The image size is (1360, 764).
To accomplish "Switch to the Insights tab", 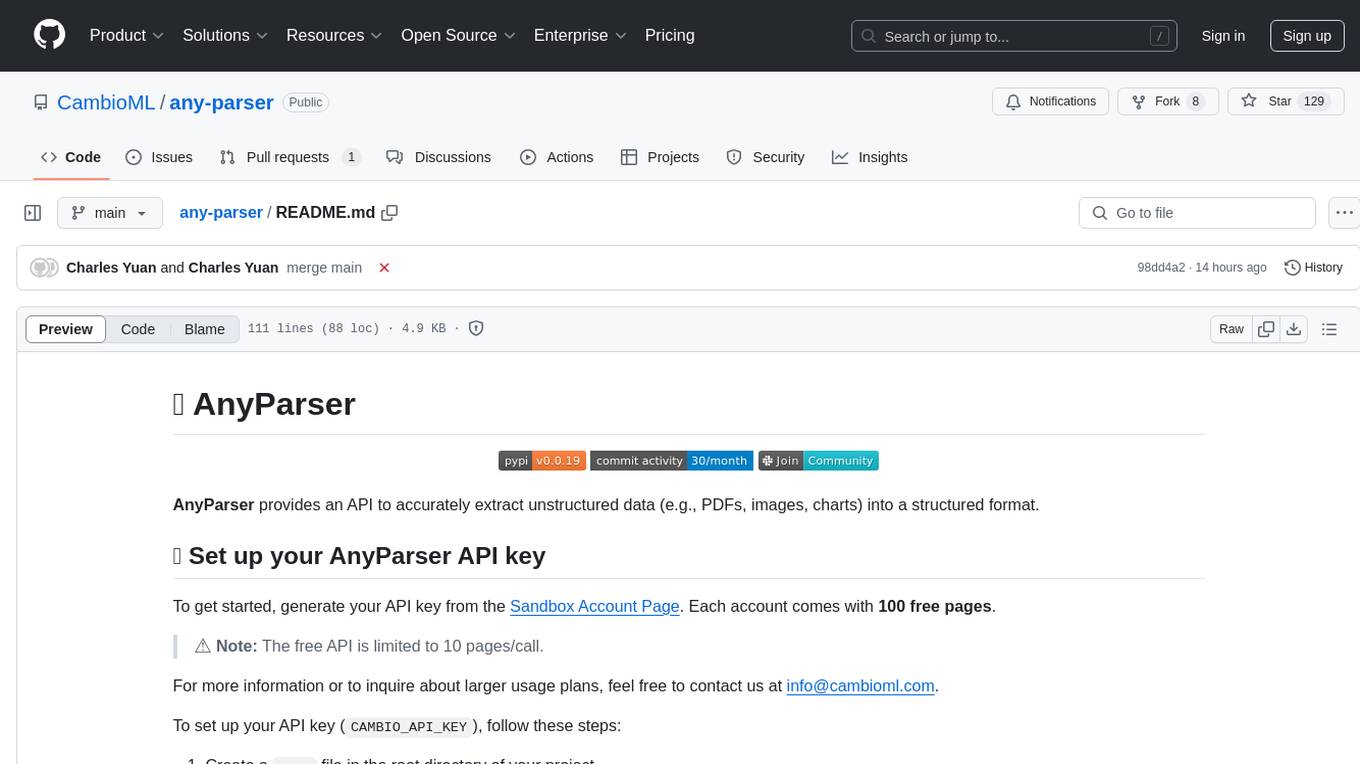I will (870, 157).
